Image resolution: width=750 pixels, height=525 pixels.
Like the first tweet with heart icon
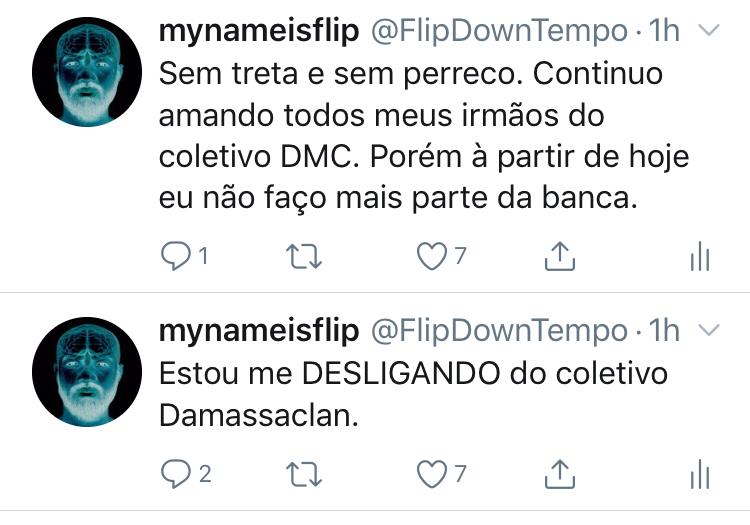[x=431, y=256]
